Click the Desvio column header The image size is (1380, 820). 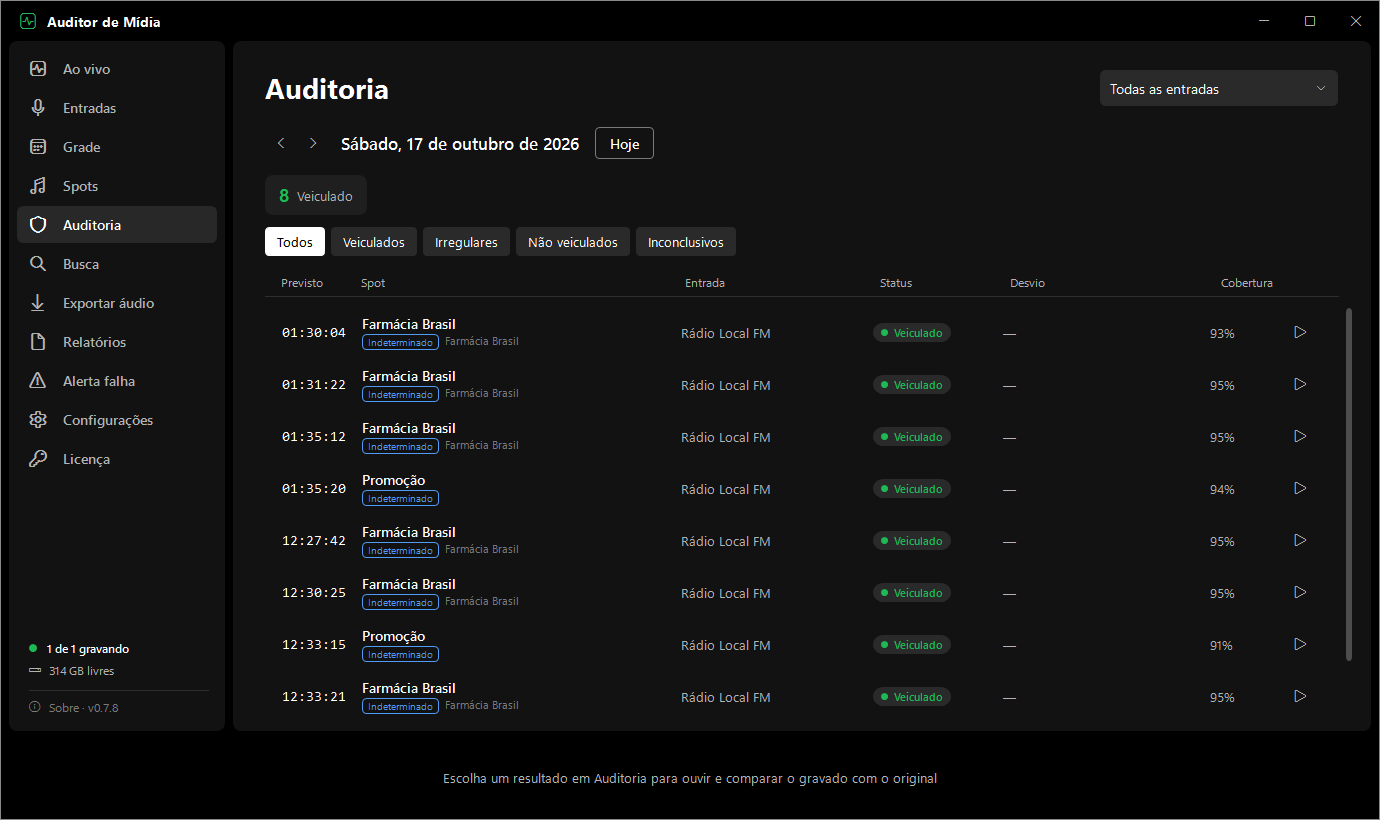[1027, 283]
